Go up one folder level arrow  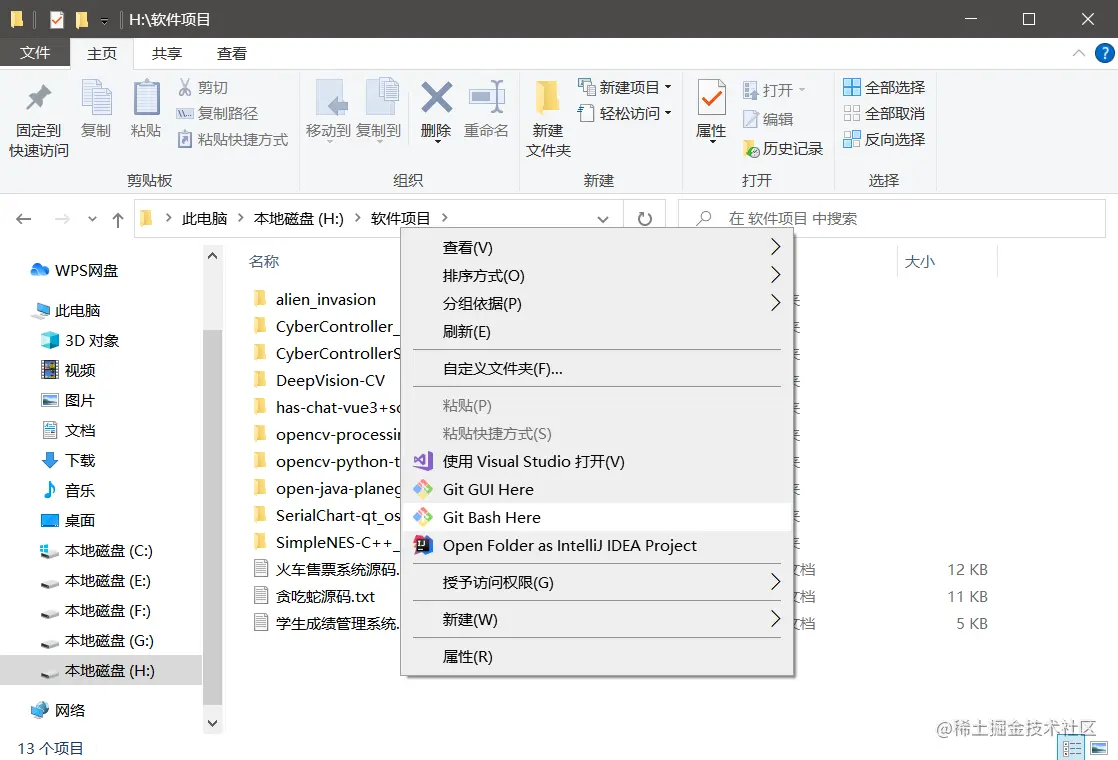coord(118,220)
